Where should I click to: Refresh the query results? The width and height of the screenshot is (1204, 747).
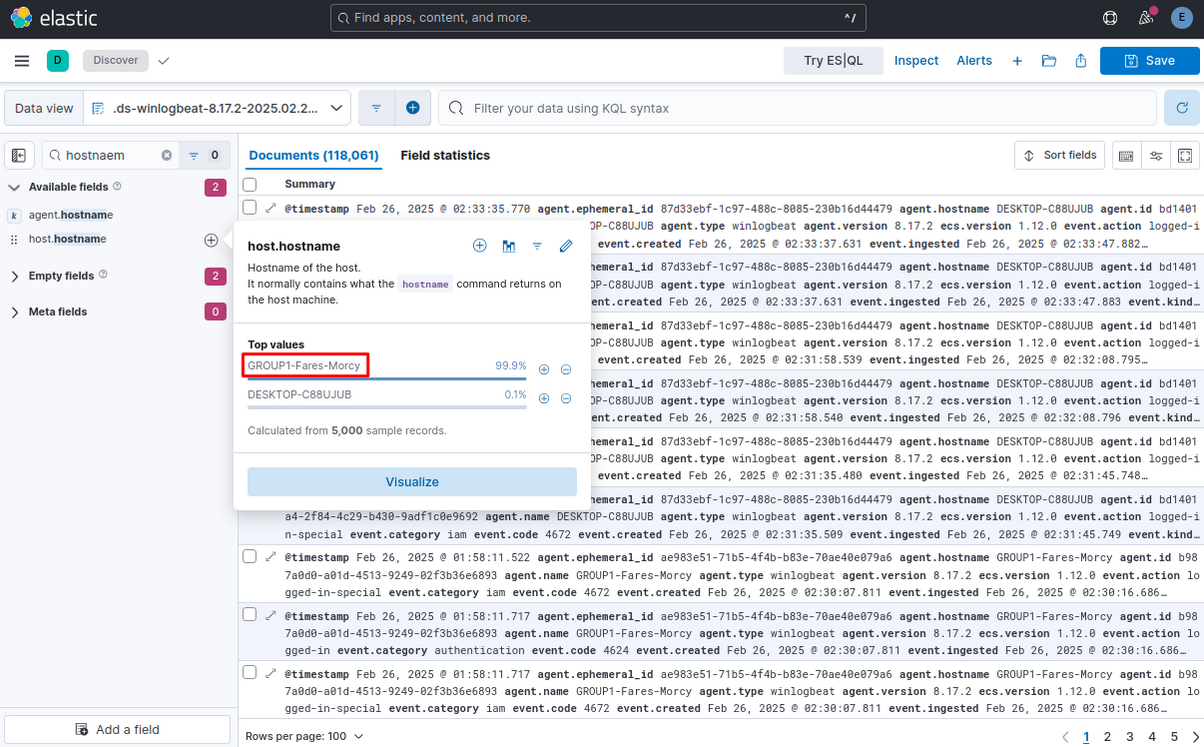1181,108
